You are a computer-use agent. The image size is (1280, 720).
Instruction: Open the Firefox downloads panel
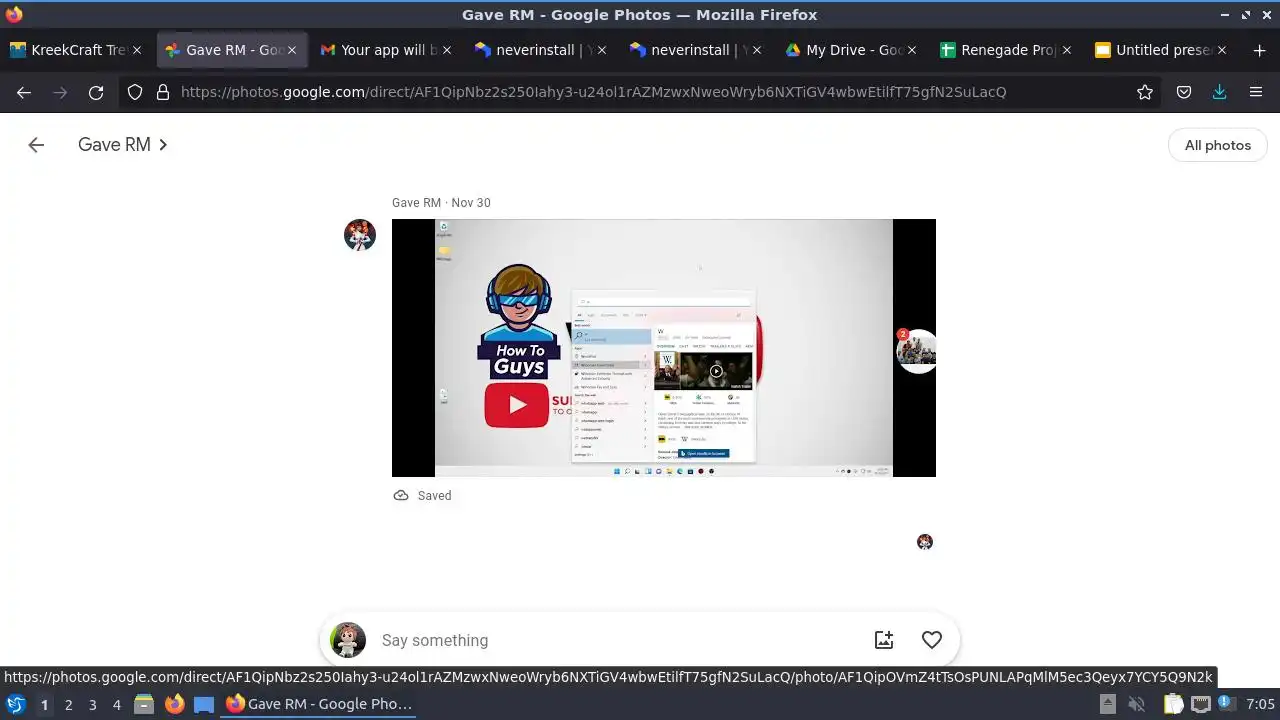pyautogui.click(x=1220, y=92)
